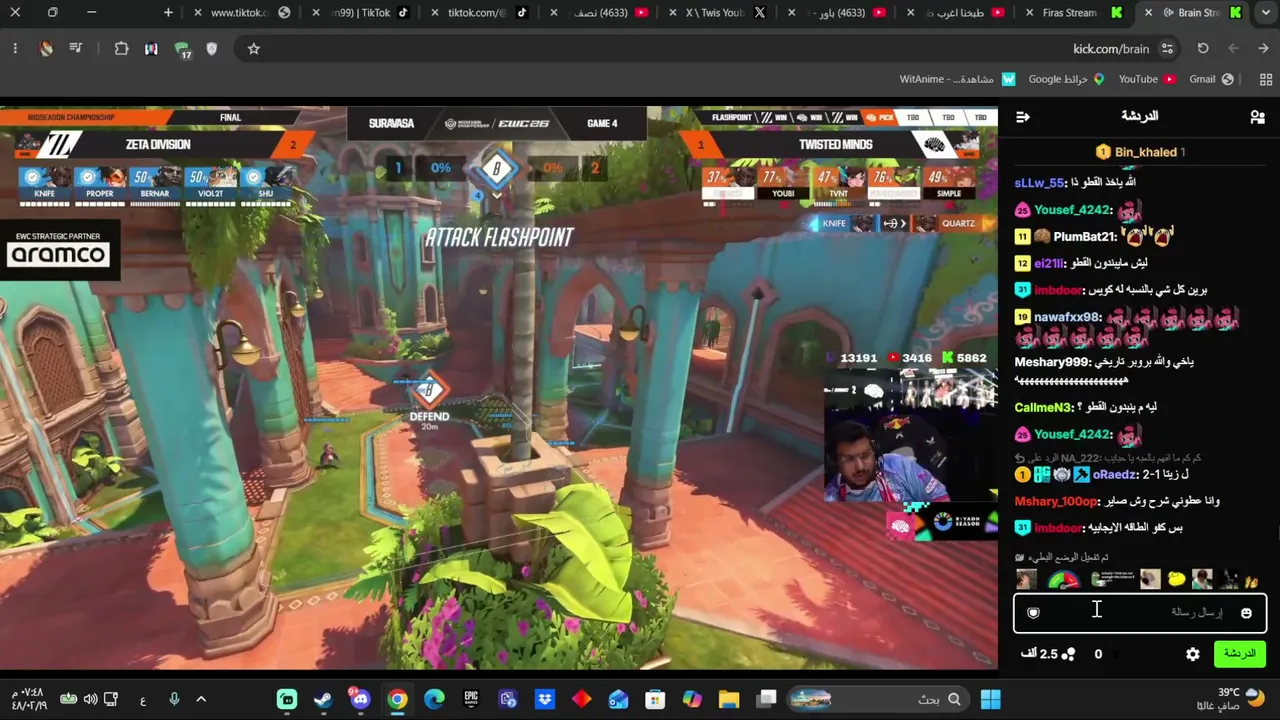Click Mshary_100op username in chat
The image size is (1280, 720).
[x=1056, y=501]
